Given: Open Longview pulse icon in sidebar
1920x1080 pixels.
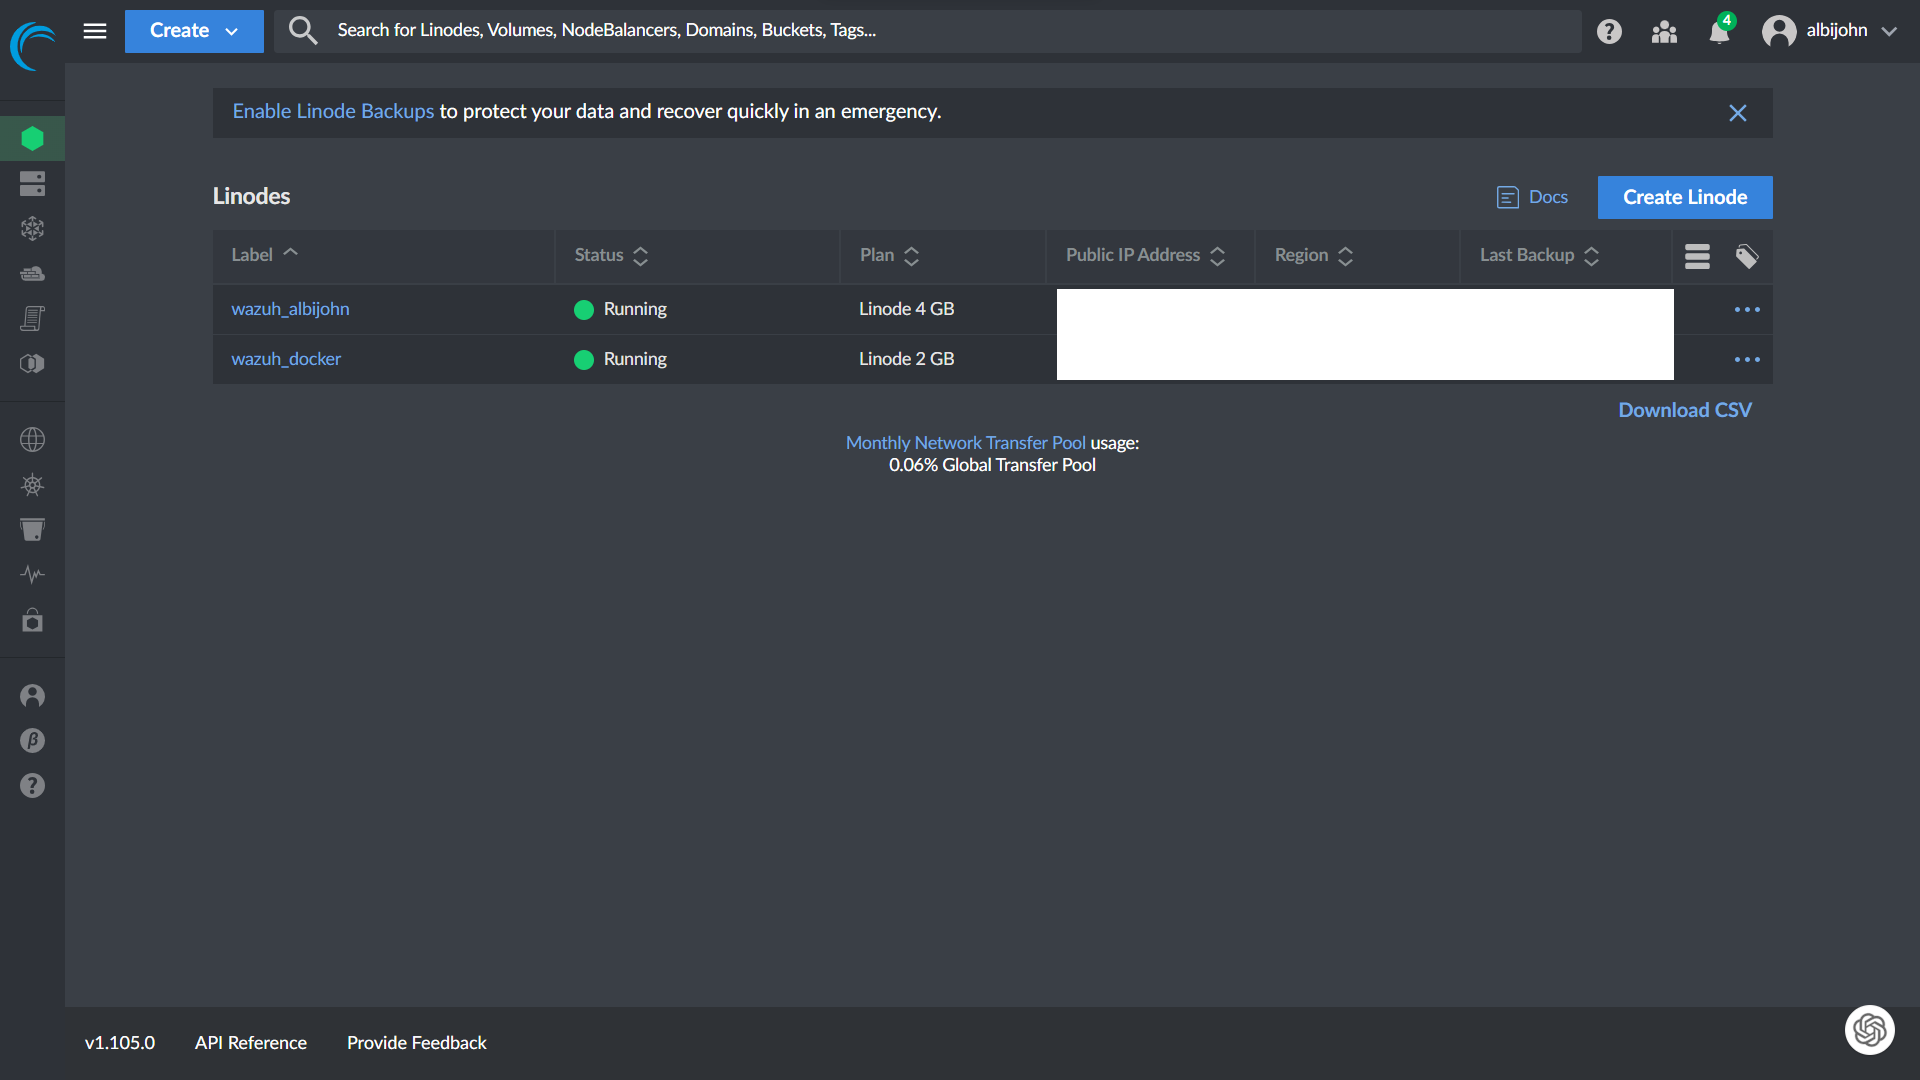Looking at the screenshot, I should [x=33, y=575].
